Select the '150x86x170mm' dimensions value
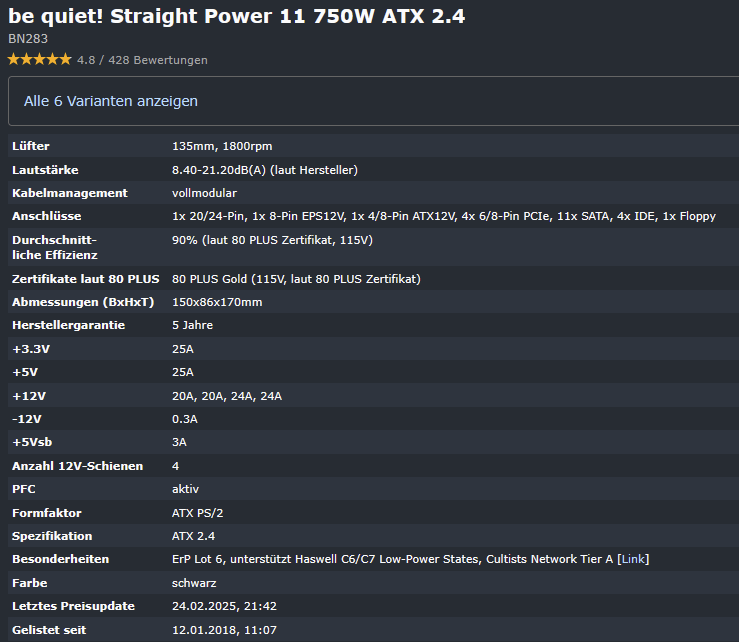The height and width of the screenshot is (642, 739). coord(217,302)
